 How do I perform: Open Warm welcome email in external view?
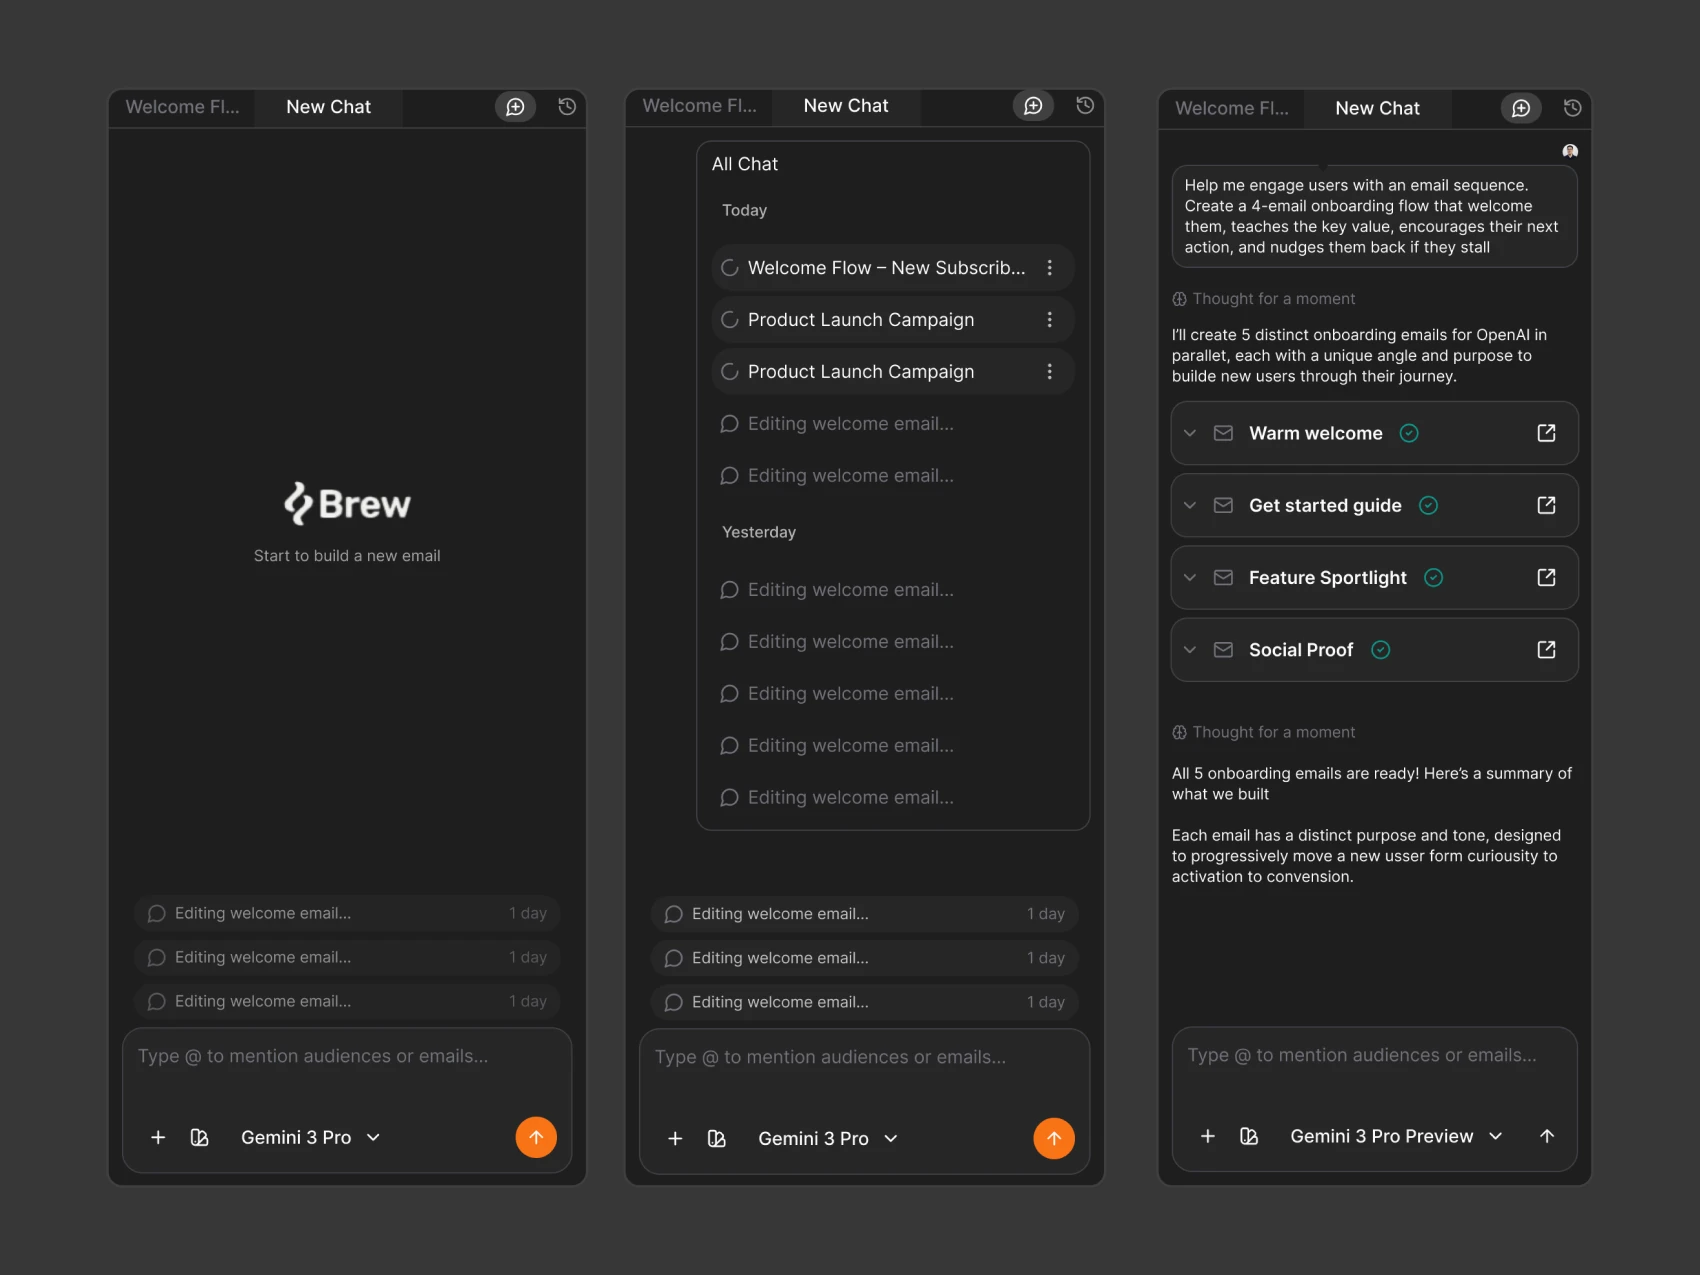[x=1546, y=433]
